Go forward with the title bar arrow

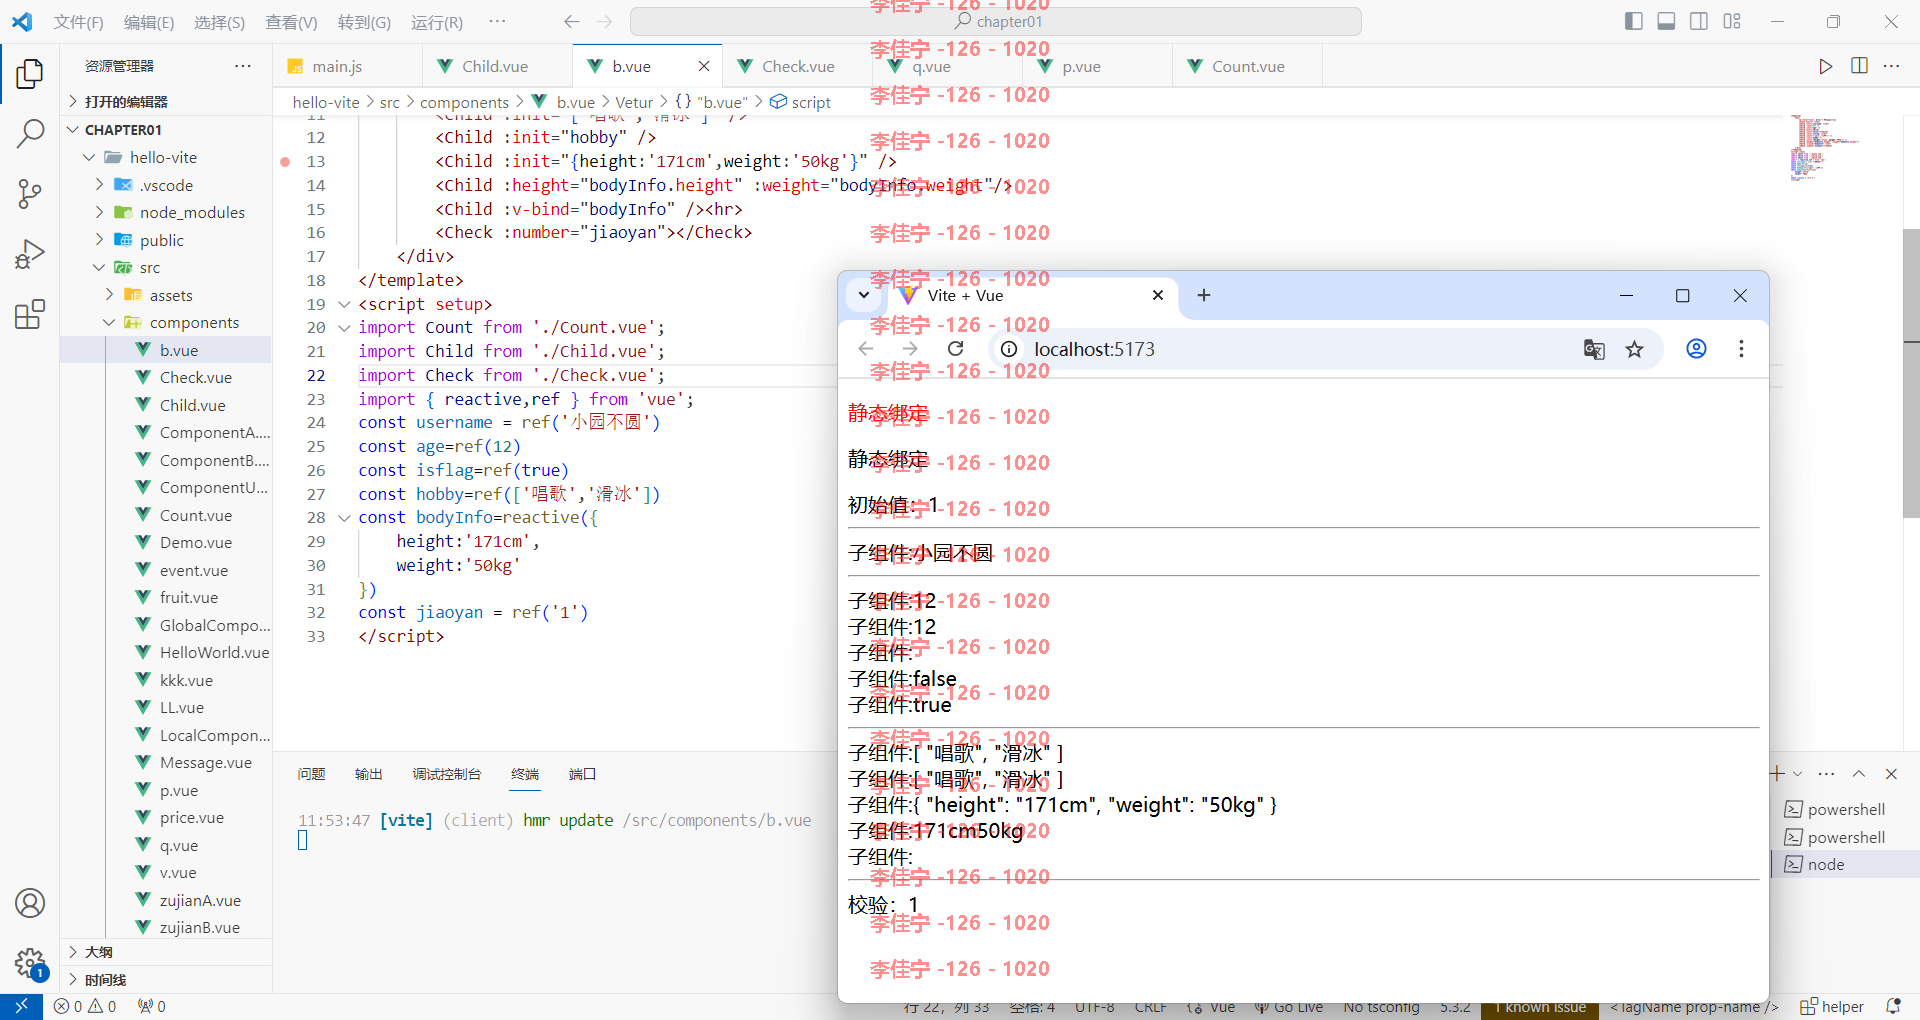click(604, 21)
